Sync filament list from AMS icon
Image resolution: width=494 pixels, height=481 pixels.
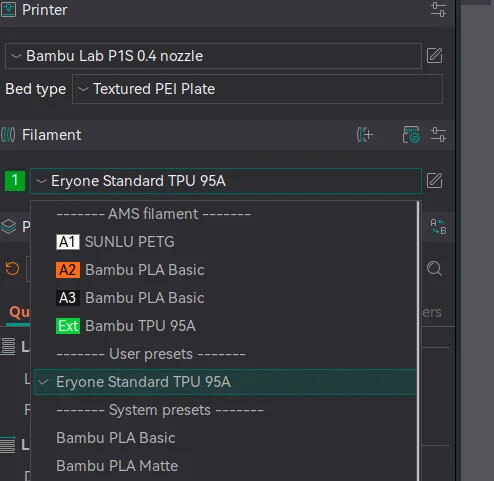coord(411,135)
